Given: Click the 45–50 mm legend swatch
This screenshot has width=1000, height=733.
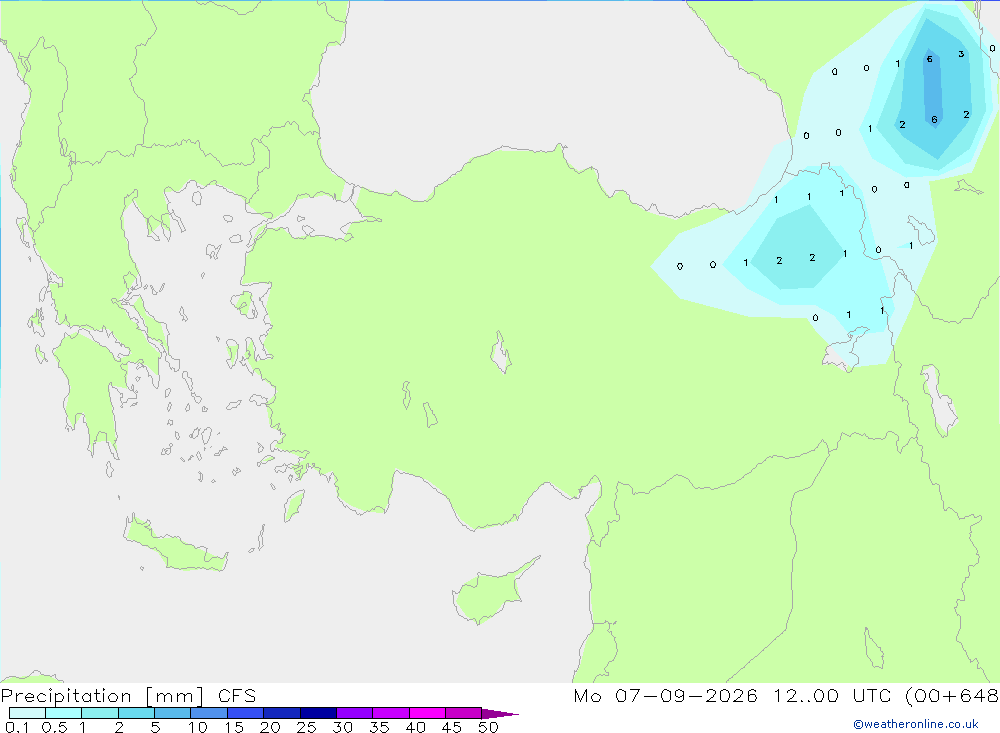Looking at the screenshot, I should (x=464, y=713).
